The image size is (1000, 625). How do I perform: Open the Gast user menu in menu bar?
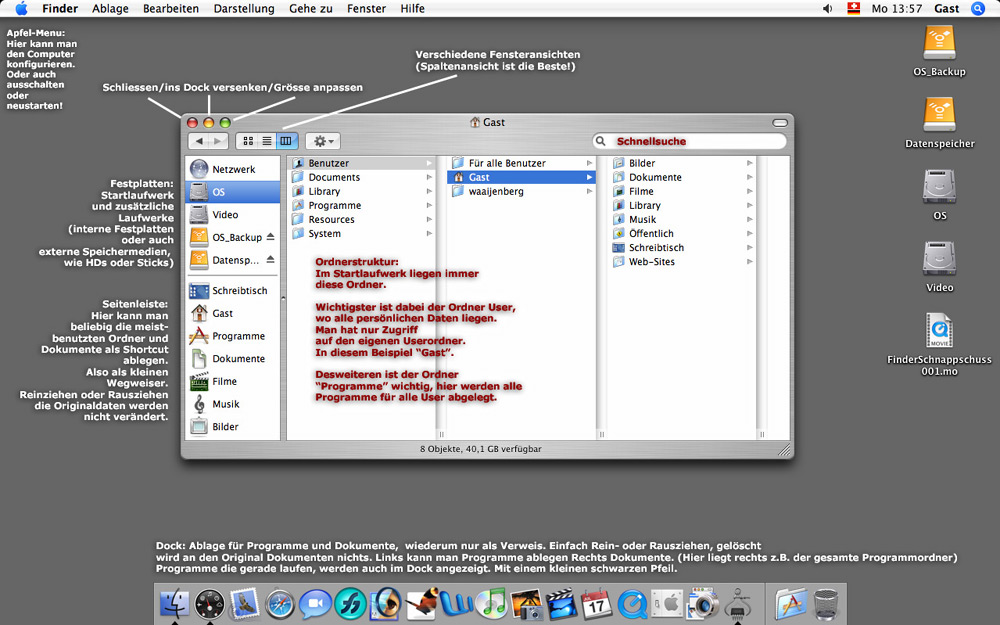point(946,8)
